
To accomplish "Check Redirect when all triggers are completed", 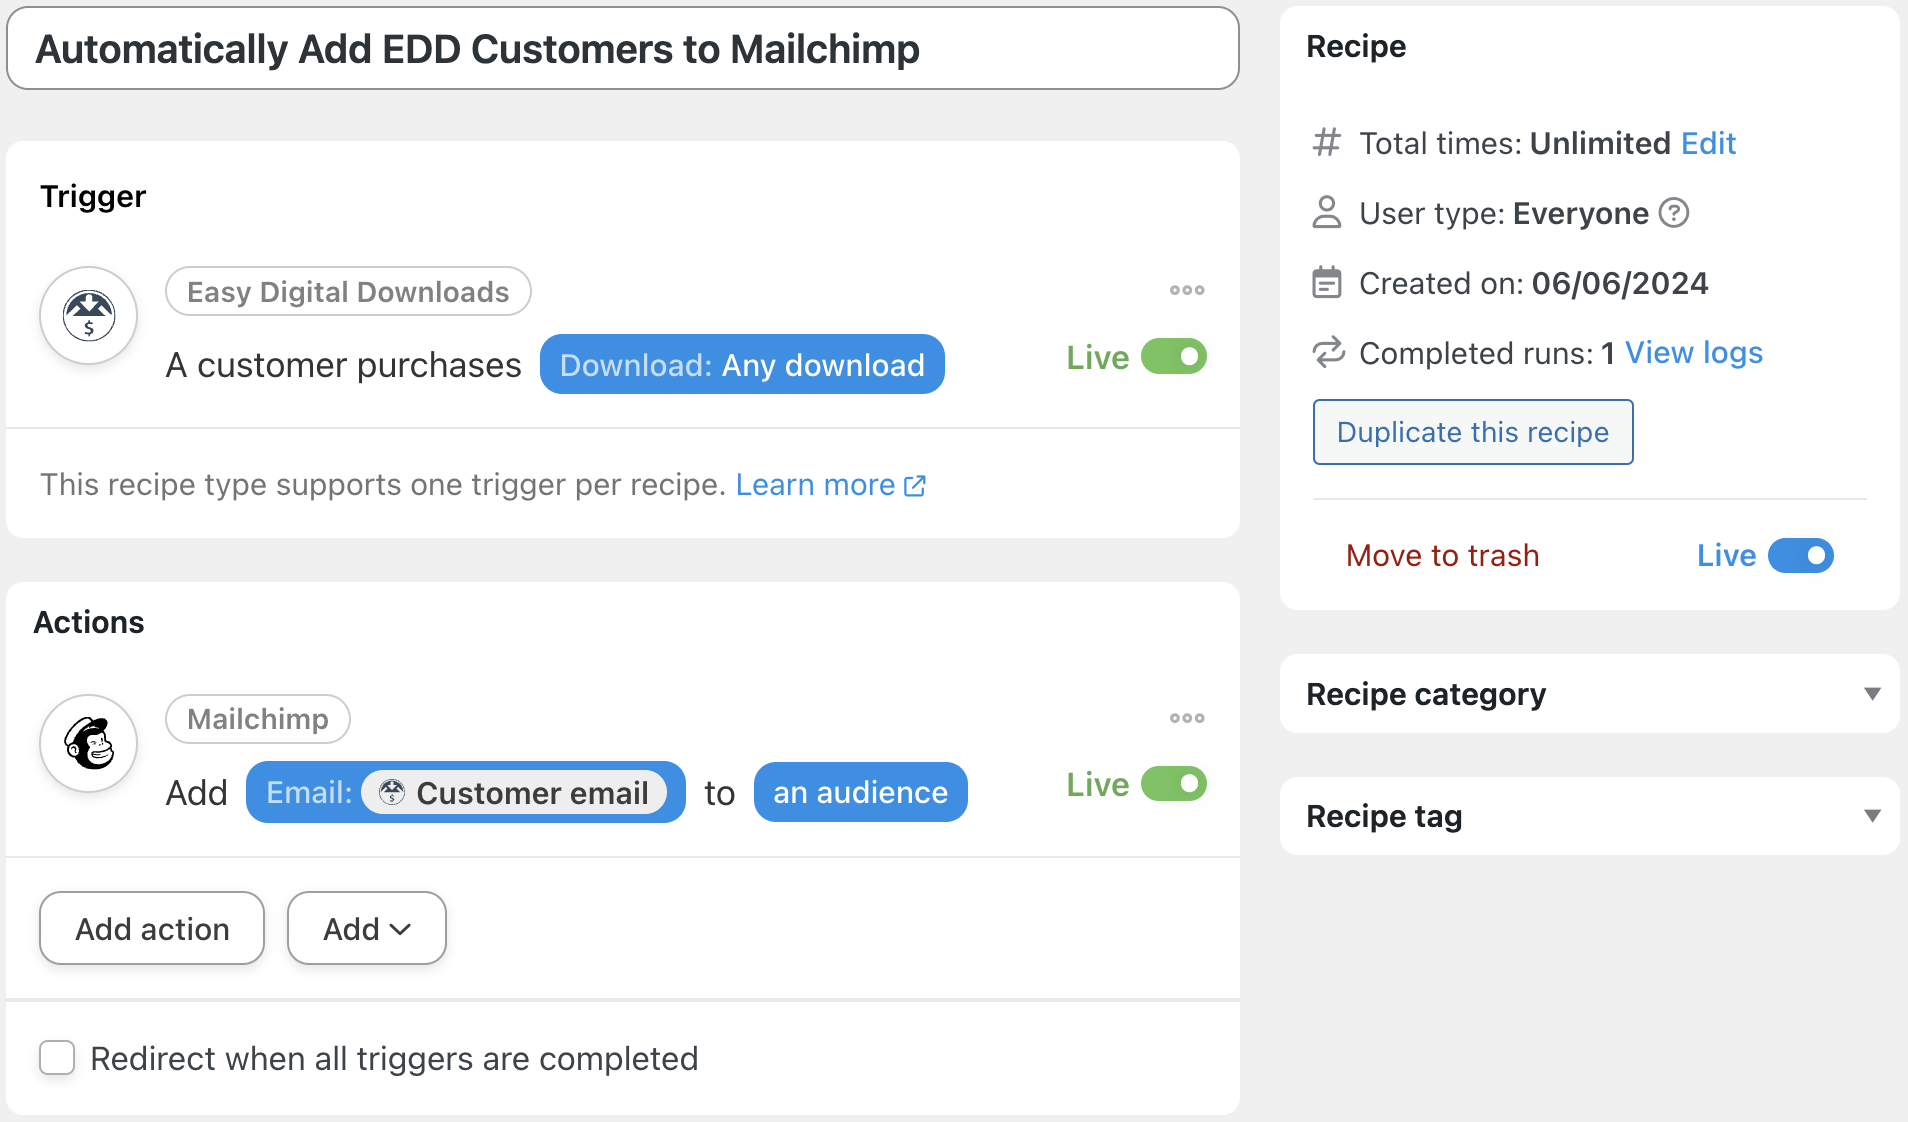I will point(57,1058).
